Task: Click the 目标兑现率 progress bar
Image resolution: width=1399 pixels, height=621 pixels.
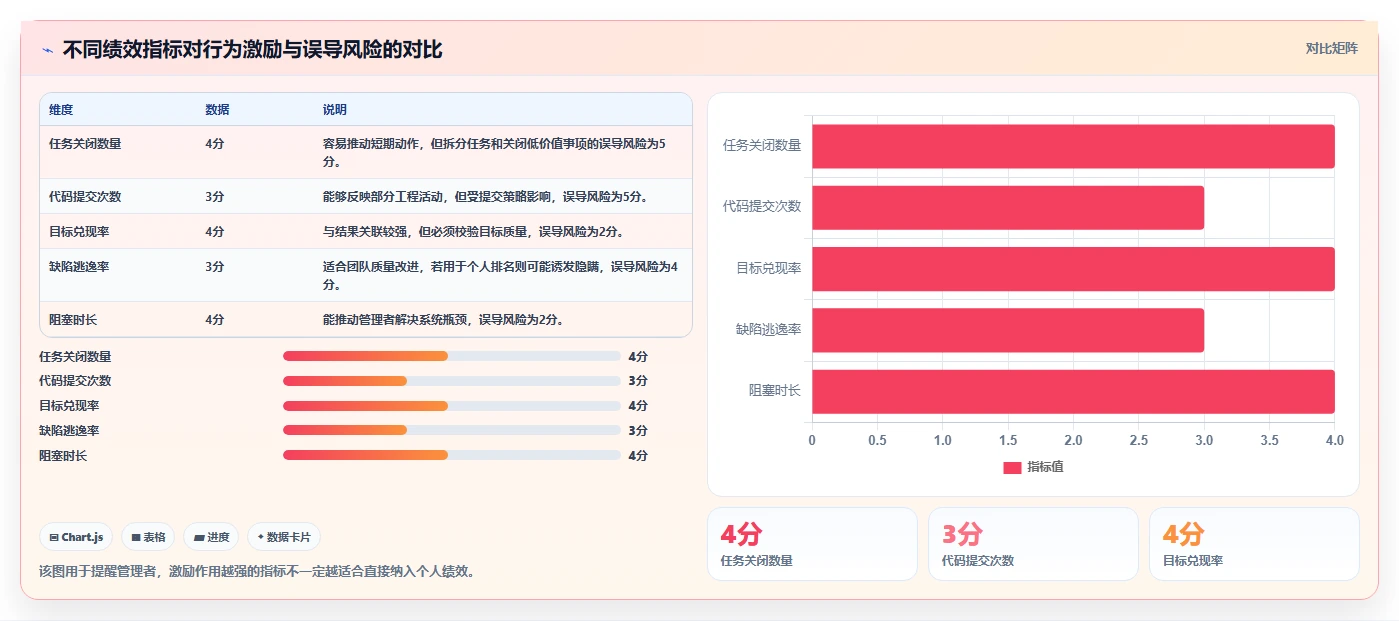Action: (452, 406)
